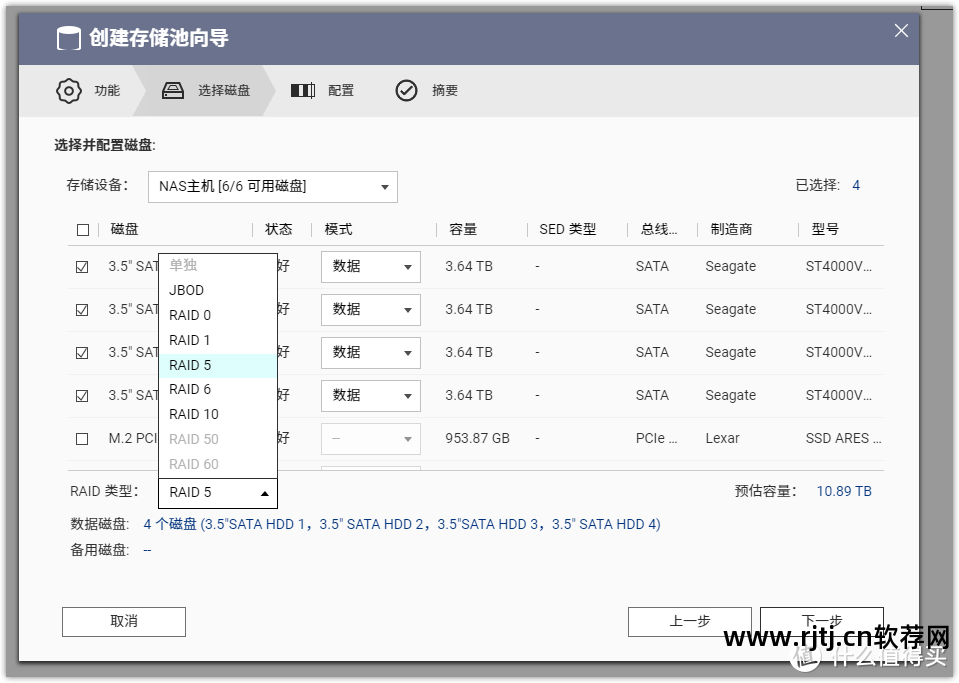Toggle the select-all disks header checkbox

pos(83,230)
